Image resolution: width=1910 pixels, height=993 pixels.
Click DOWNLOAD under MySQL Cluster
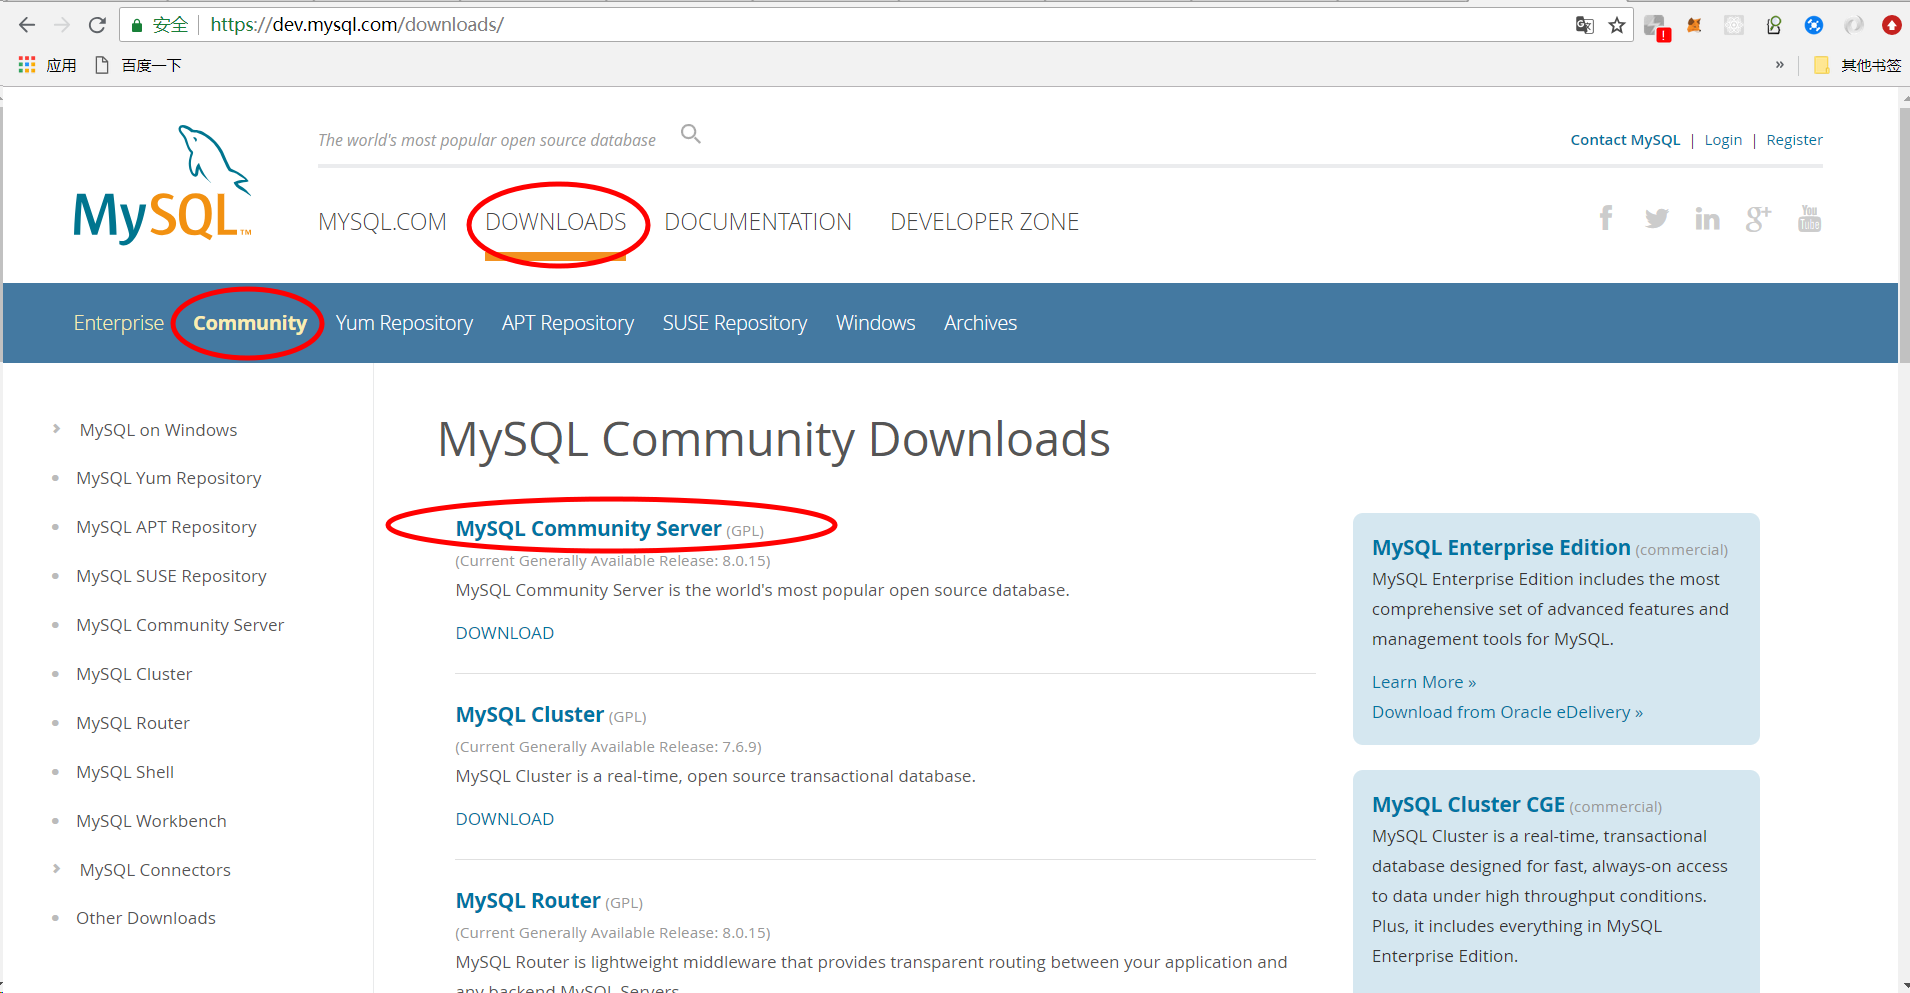[504, 819]
